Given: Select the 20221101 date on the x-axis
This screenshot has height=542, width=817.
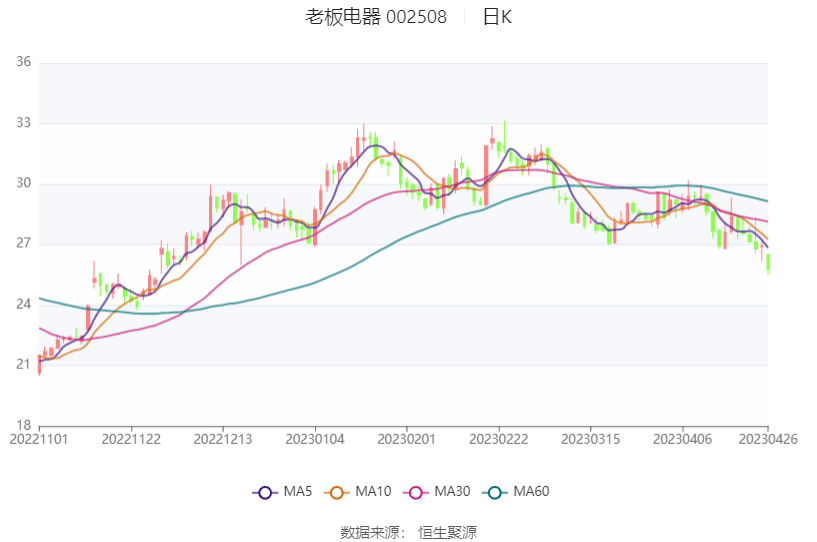Looking at the screenshot, I should 39,438.
